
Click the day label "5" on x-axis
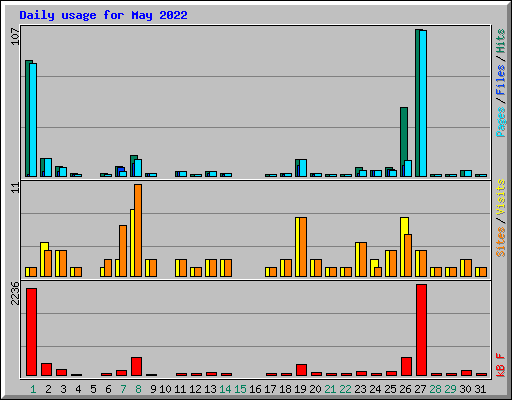click(93, 389)
